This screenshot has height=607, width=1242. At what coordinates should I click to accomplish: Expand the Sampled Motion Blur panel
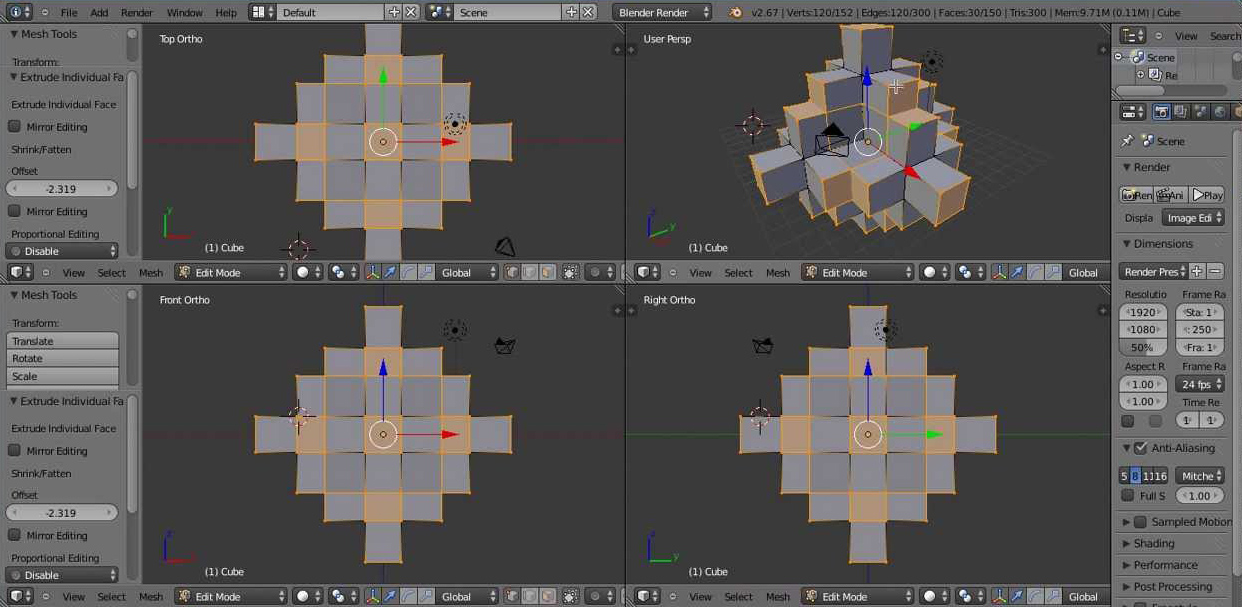coord(1126,522)
